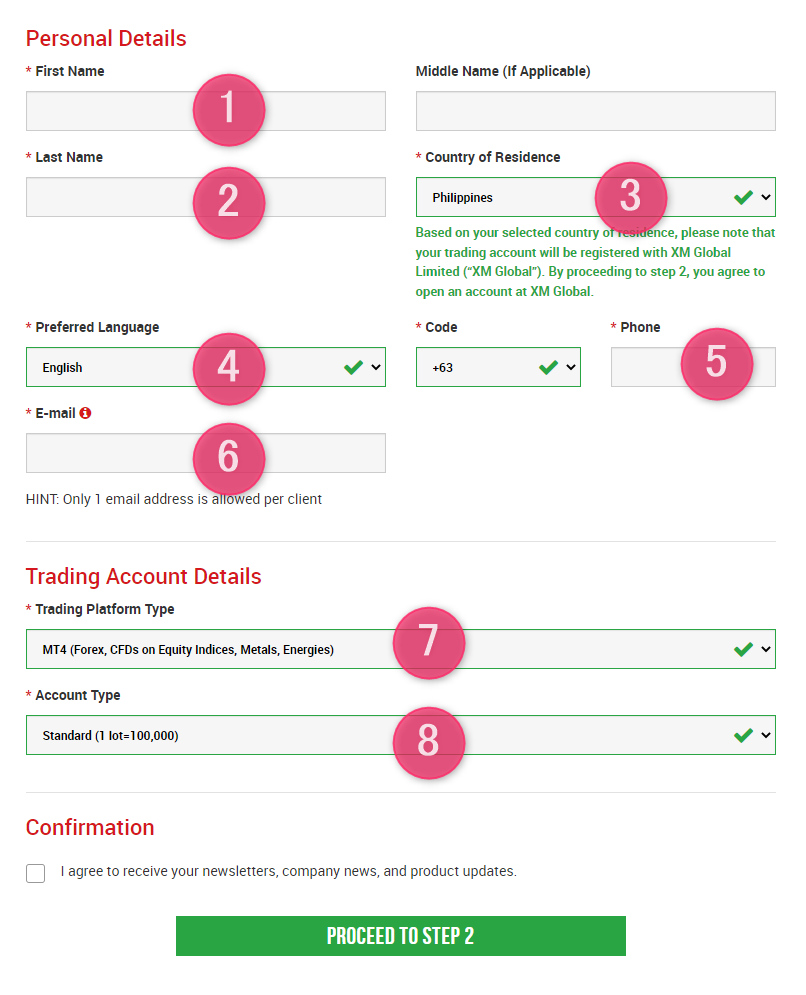Expand the Trading Platform Type dropdown arrow
Image resolution: width=806 pixels, height=995 pixels.
(766, 649)
